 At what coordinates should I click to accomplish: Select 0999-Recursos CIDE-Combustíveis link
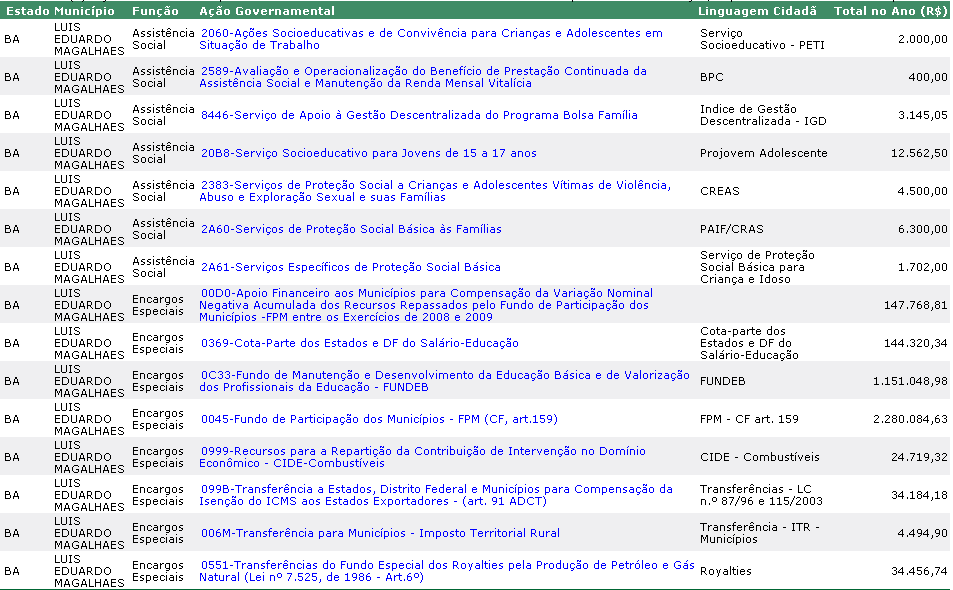point(423,451)
